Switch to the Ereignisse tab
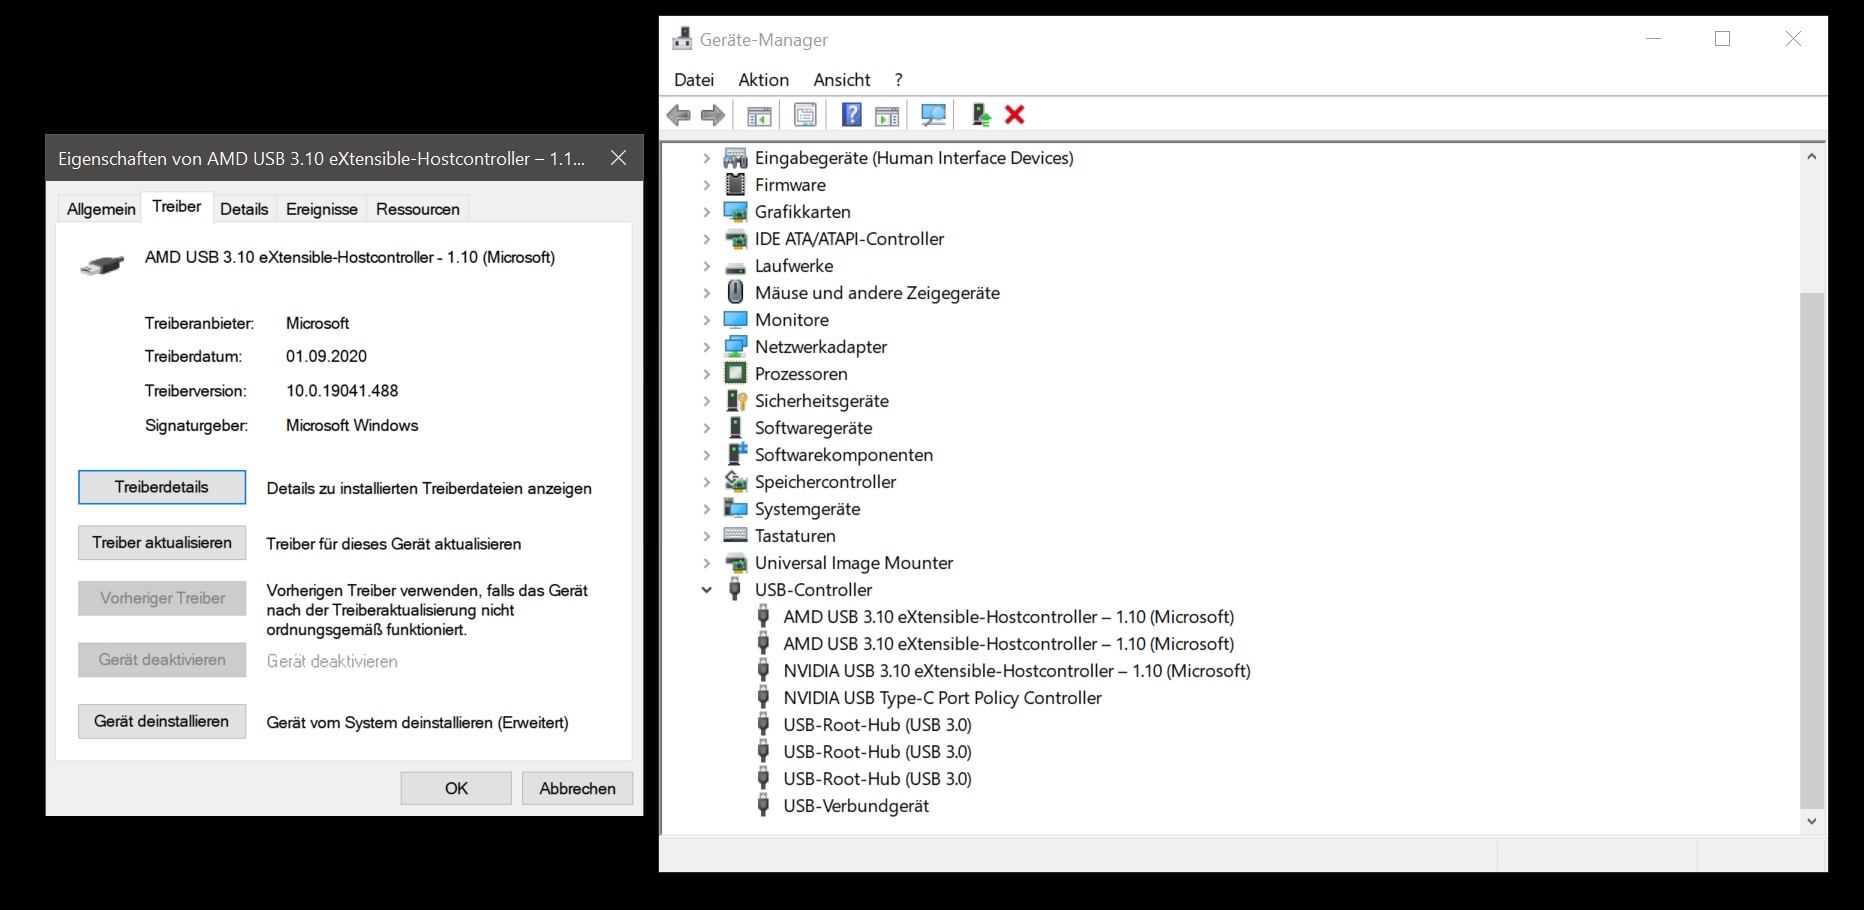 [x=322, y=209]
